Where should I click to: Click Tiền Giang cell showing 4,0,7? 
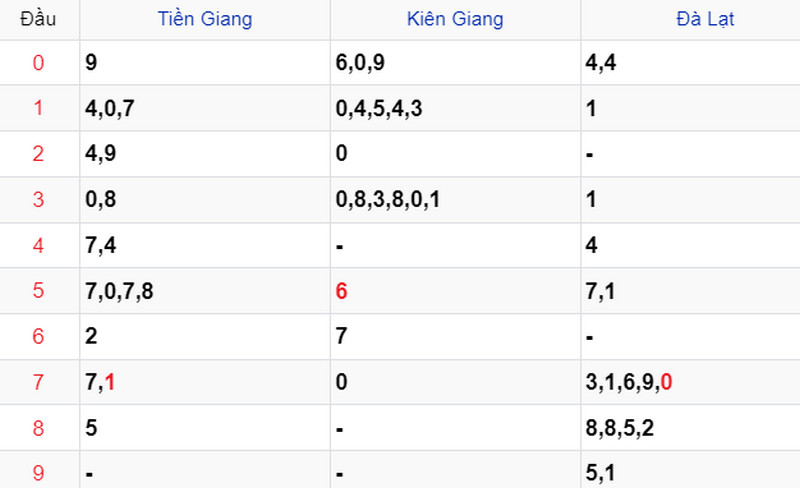pyautogui.click(x=205, y=108)
